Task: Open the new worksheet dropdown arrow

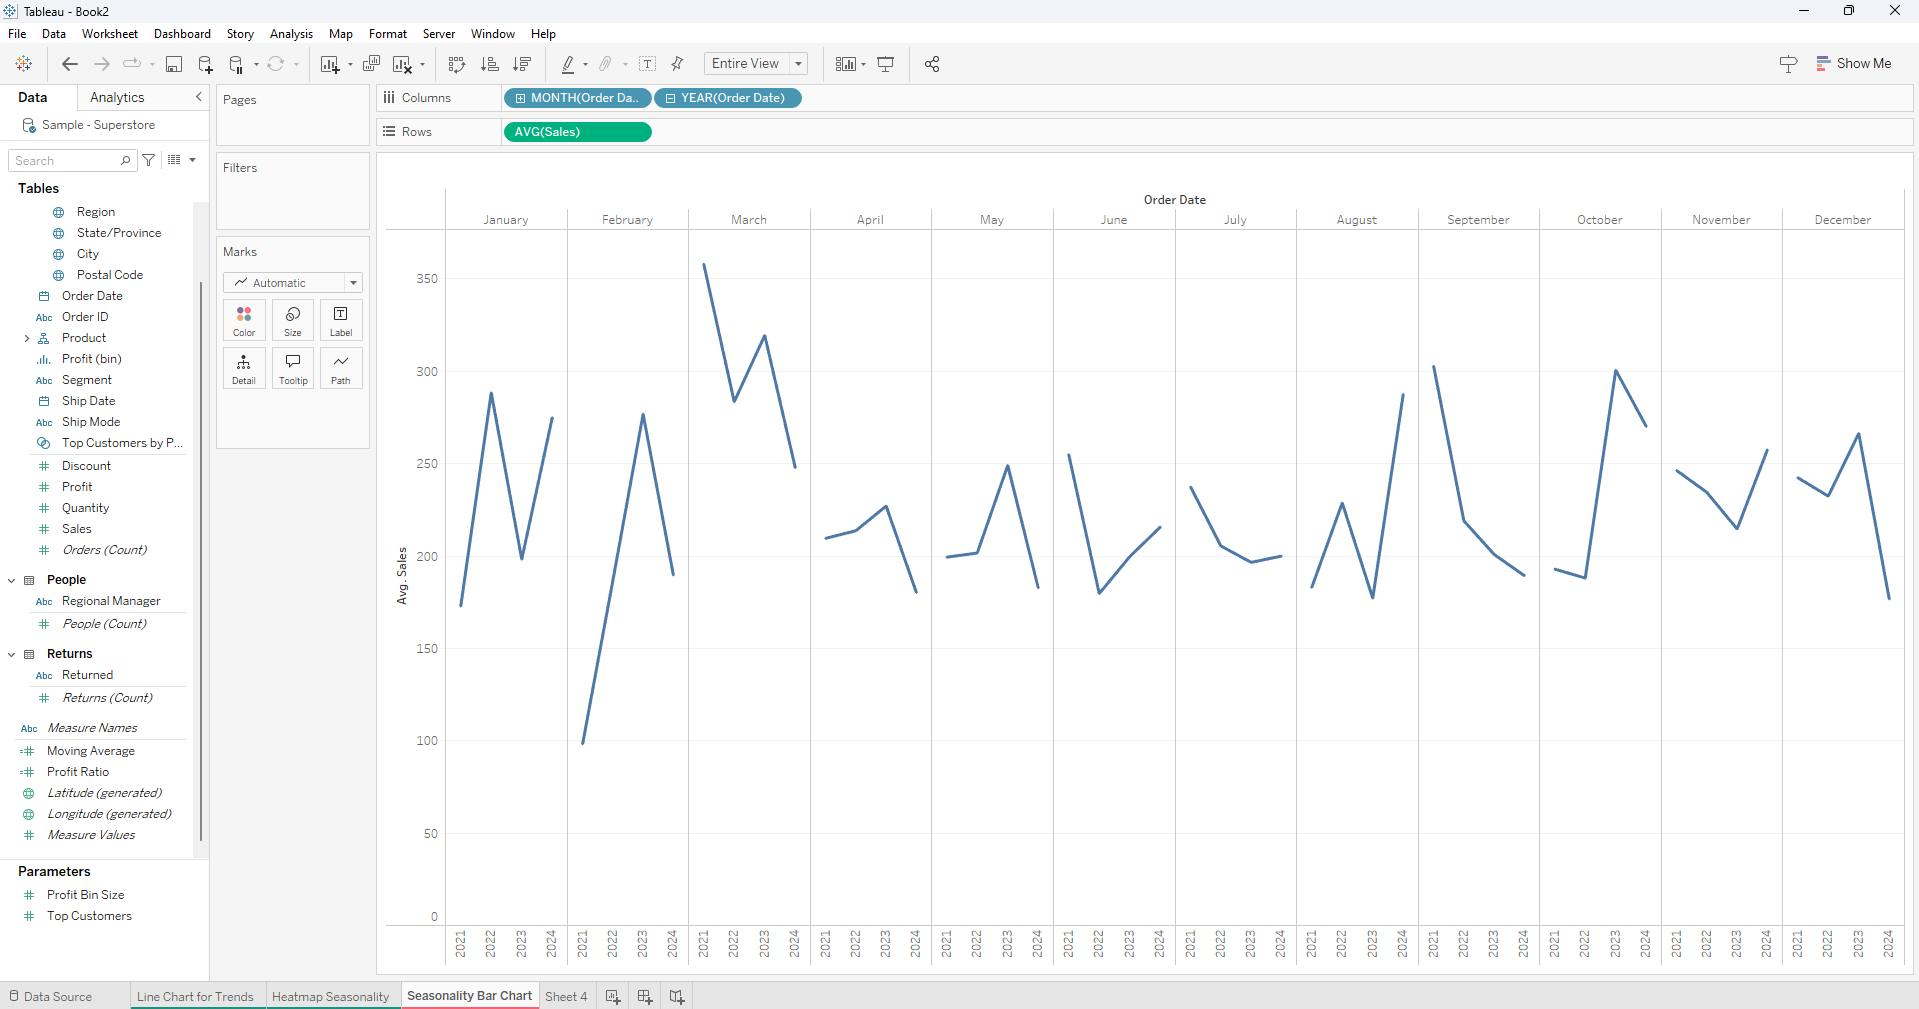Action: pyautogui.click(x=350, y=65)
